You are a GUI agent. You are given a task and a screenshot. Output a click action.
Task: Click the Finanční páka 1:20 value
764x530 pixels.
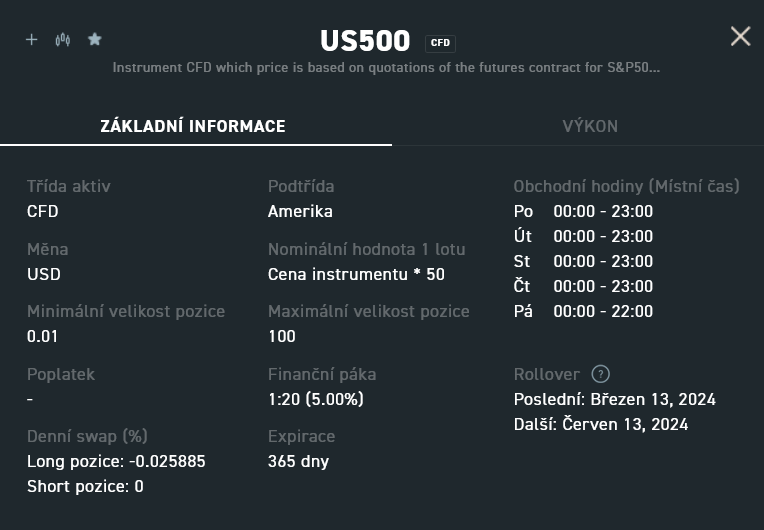pyautogui.click(x=315, y=399)
